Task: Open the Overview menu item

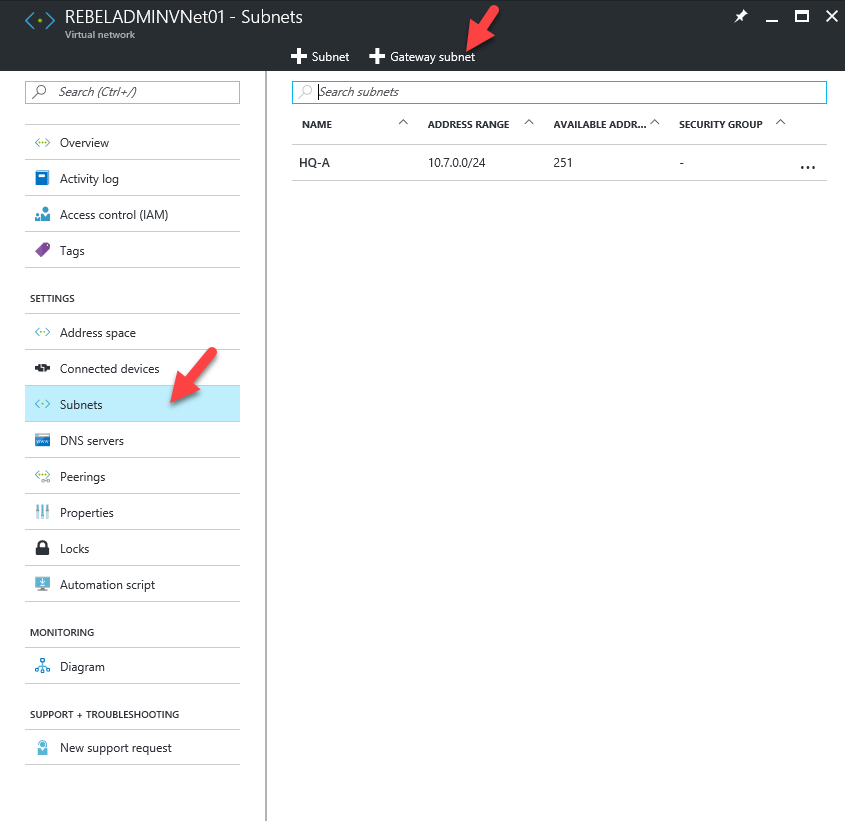Action: pyautogui.click(x=133, y=143)
